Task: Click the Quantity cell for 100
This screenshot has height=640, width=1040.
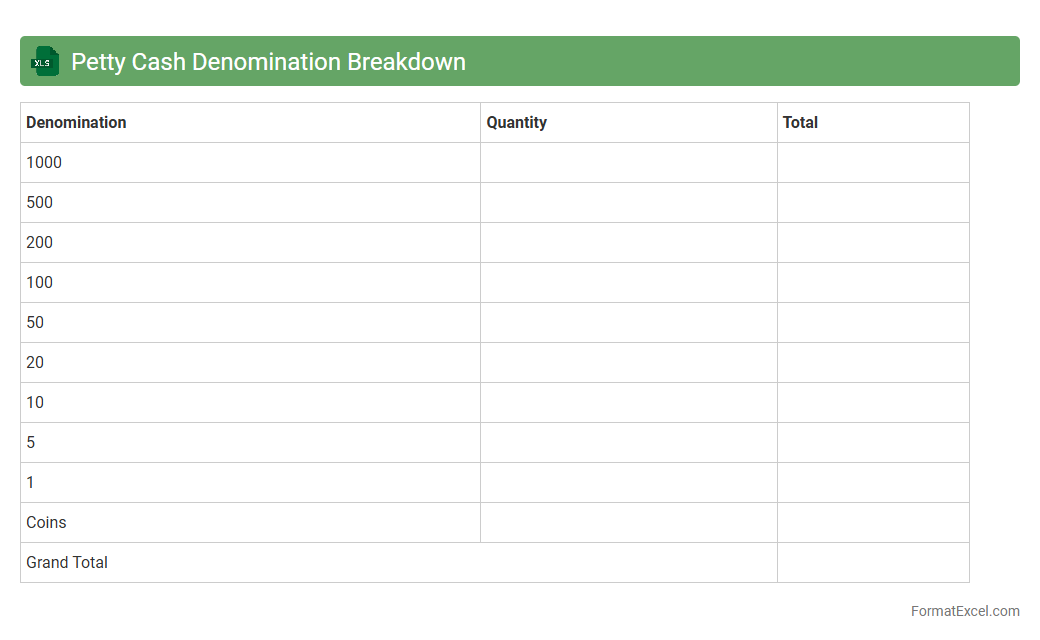Action: 628,282
